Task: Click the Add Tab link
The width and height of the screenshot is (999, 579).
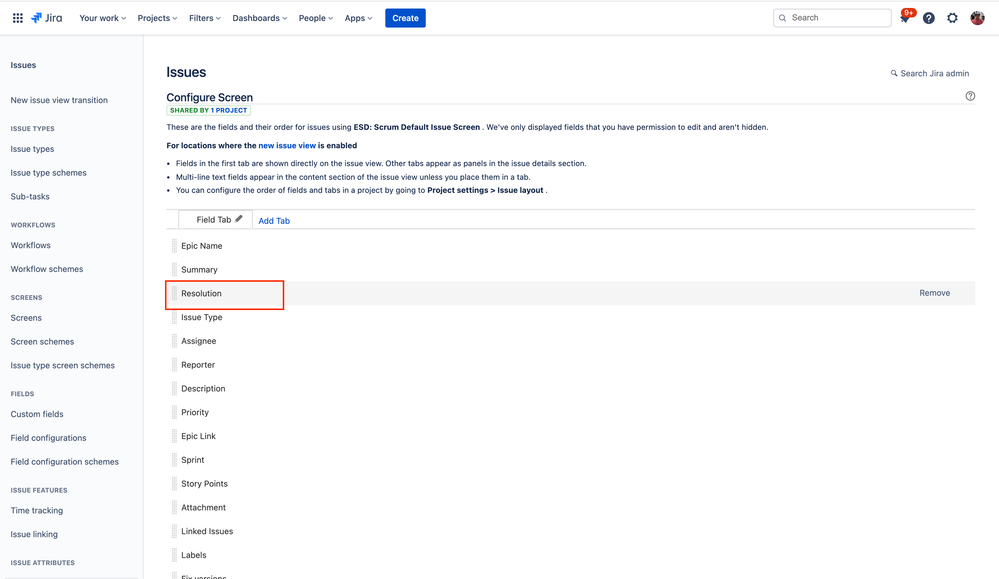Action: point(274,220)
